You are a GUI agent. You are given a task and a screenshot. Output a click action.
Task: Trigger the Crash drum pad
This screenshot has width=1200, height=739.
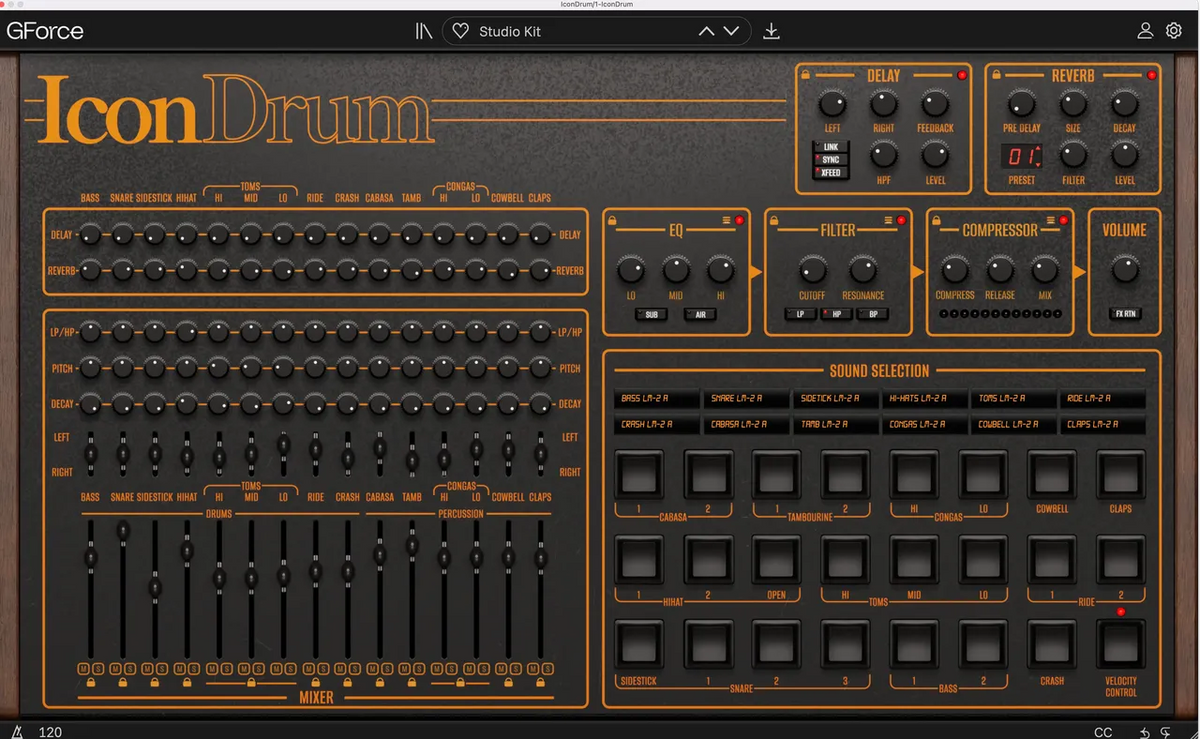[x=1051, y=645]
